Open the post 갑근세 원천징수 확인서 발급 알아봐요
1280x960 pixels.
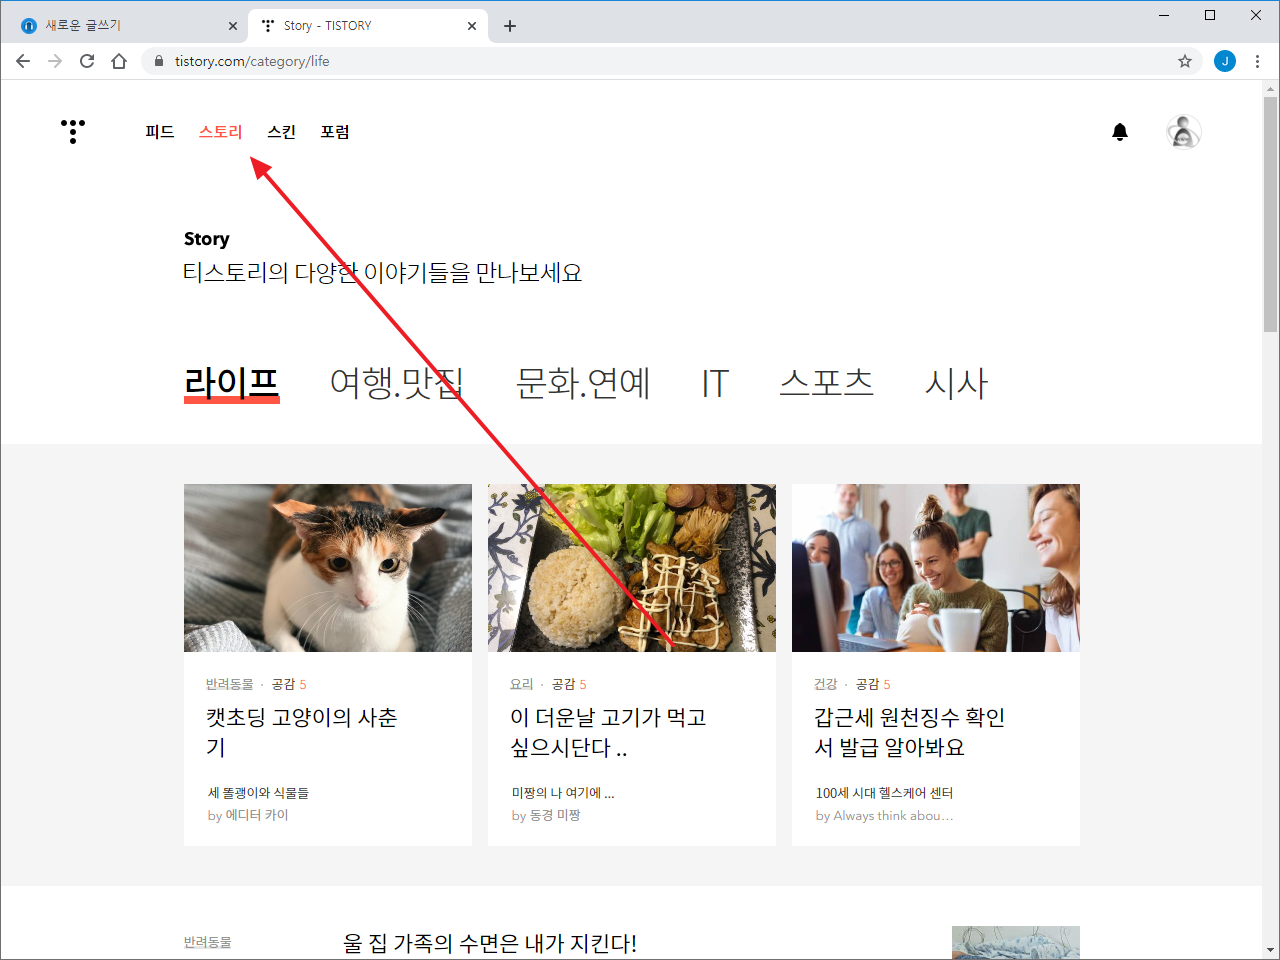click(910, 732)
